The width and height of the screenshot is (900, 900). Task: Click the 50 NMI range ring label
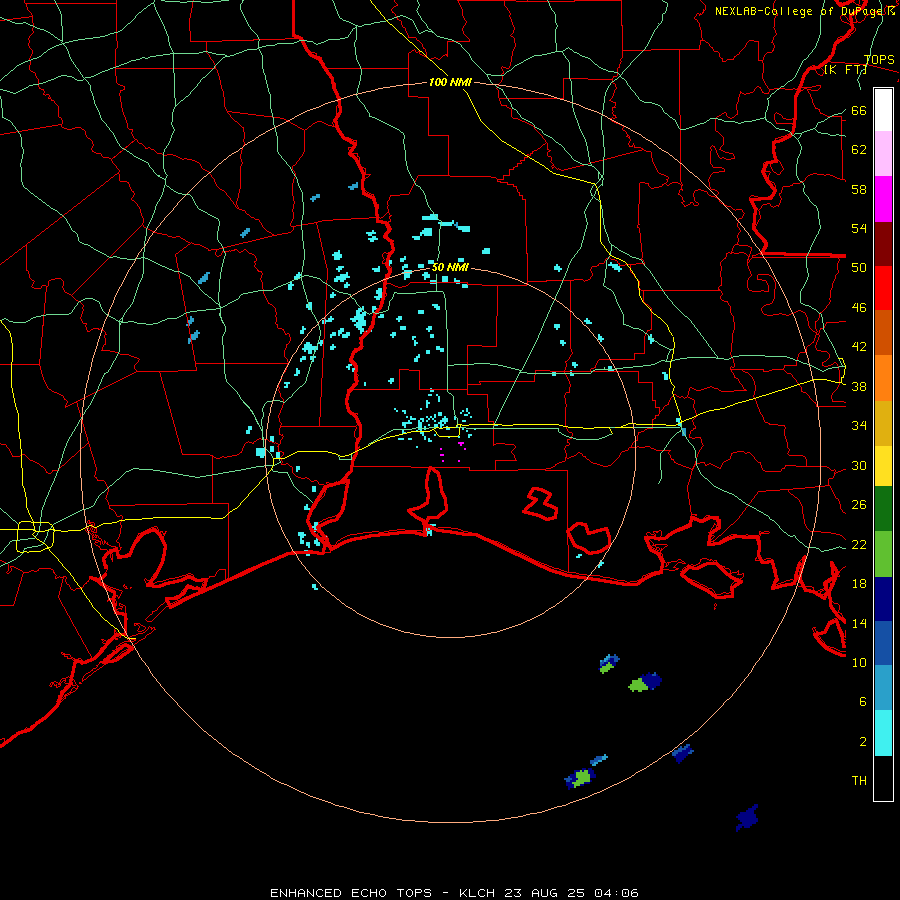[450, 267]
